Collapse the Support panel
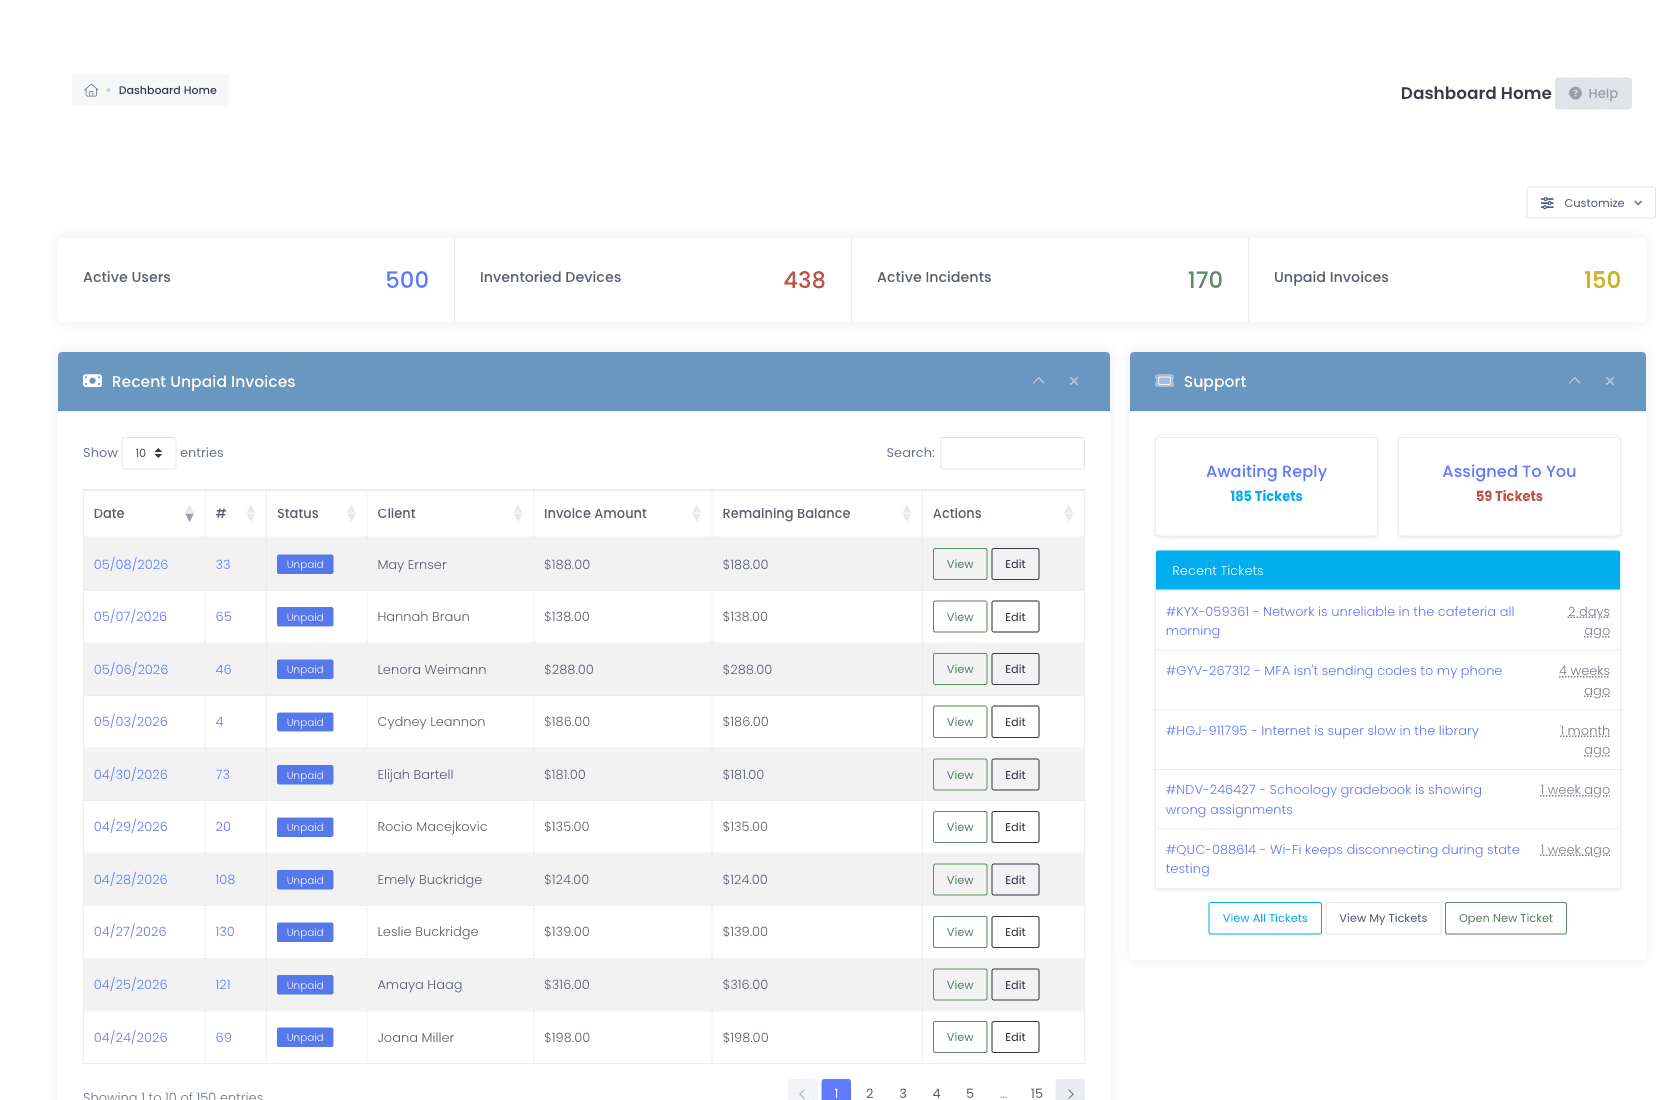The width and height of the screenshot is (1680, 1100). tap(1575, 381)
